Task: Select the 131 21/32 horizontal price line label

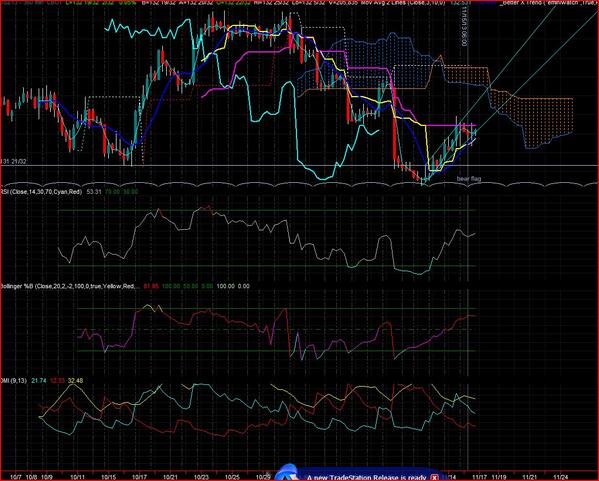Action: point(14,162)
